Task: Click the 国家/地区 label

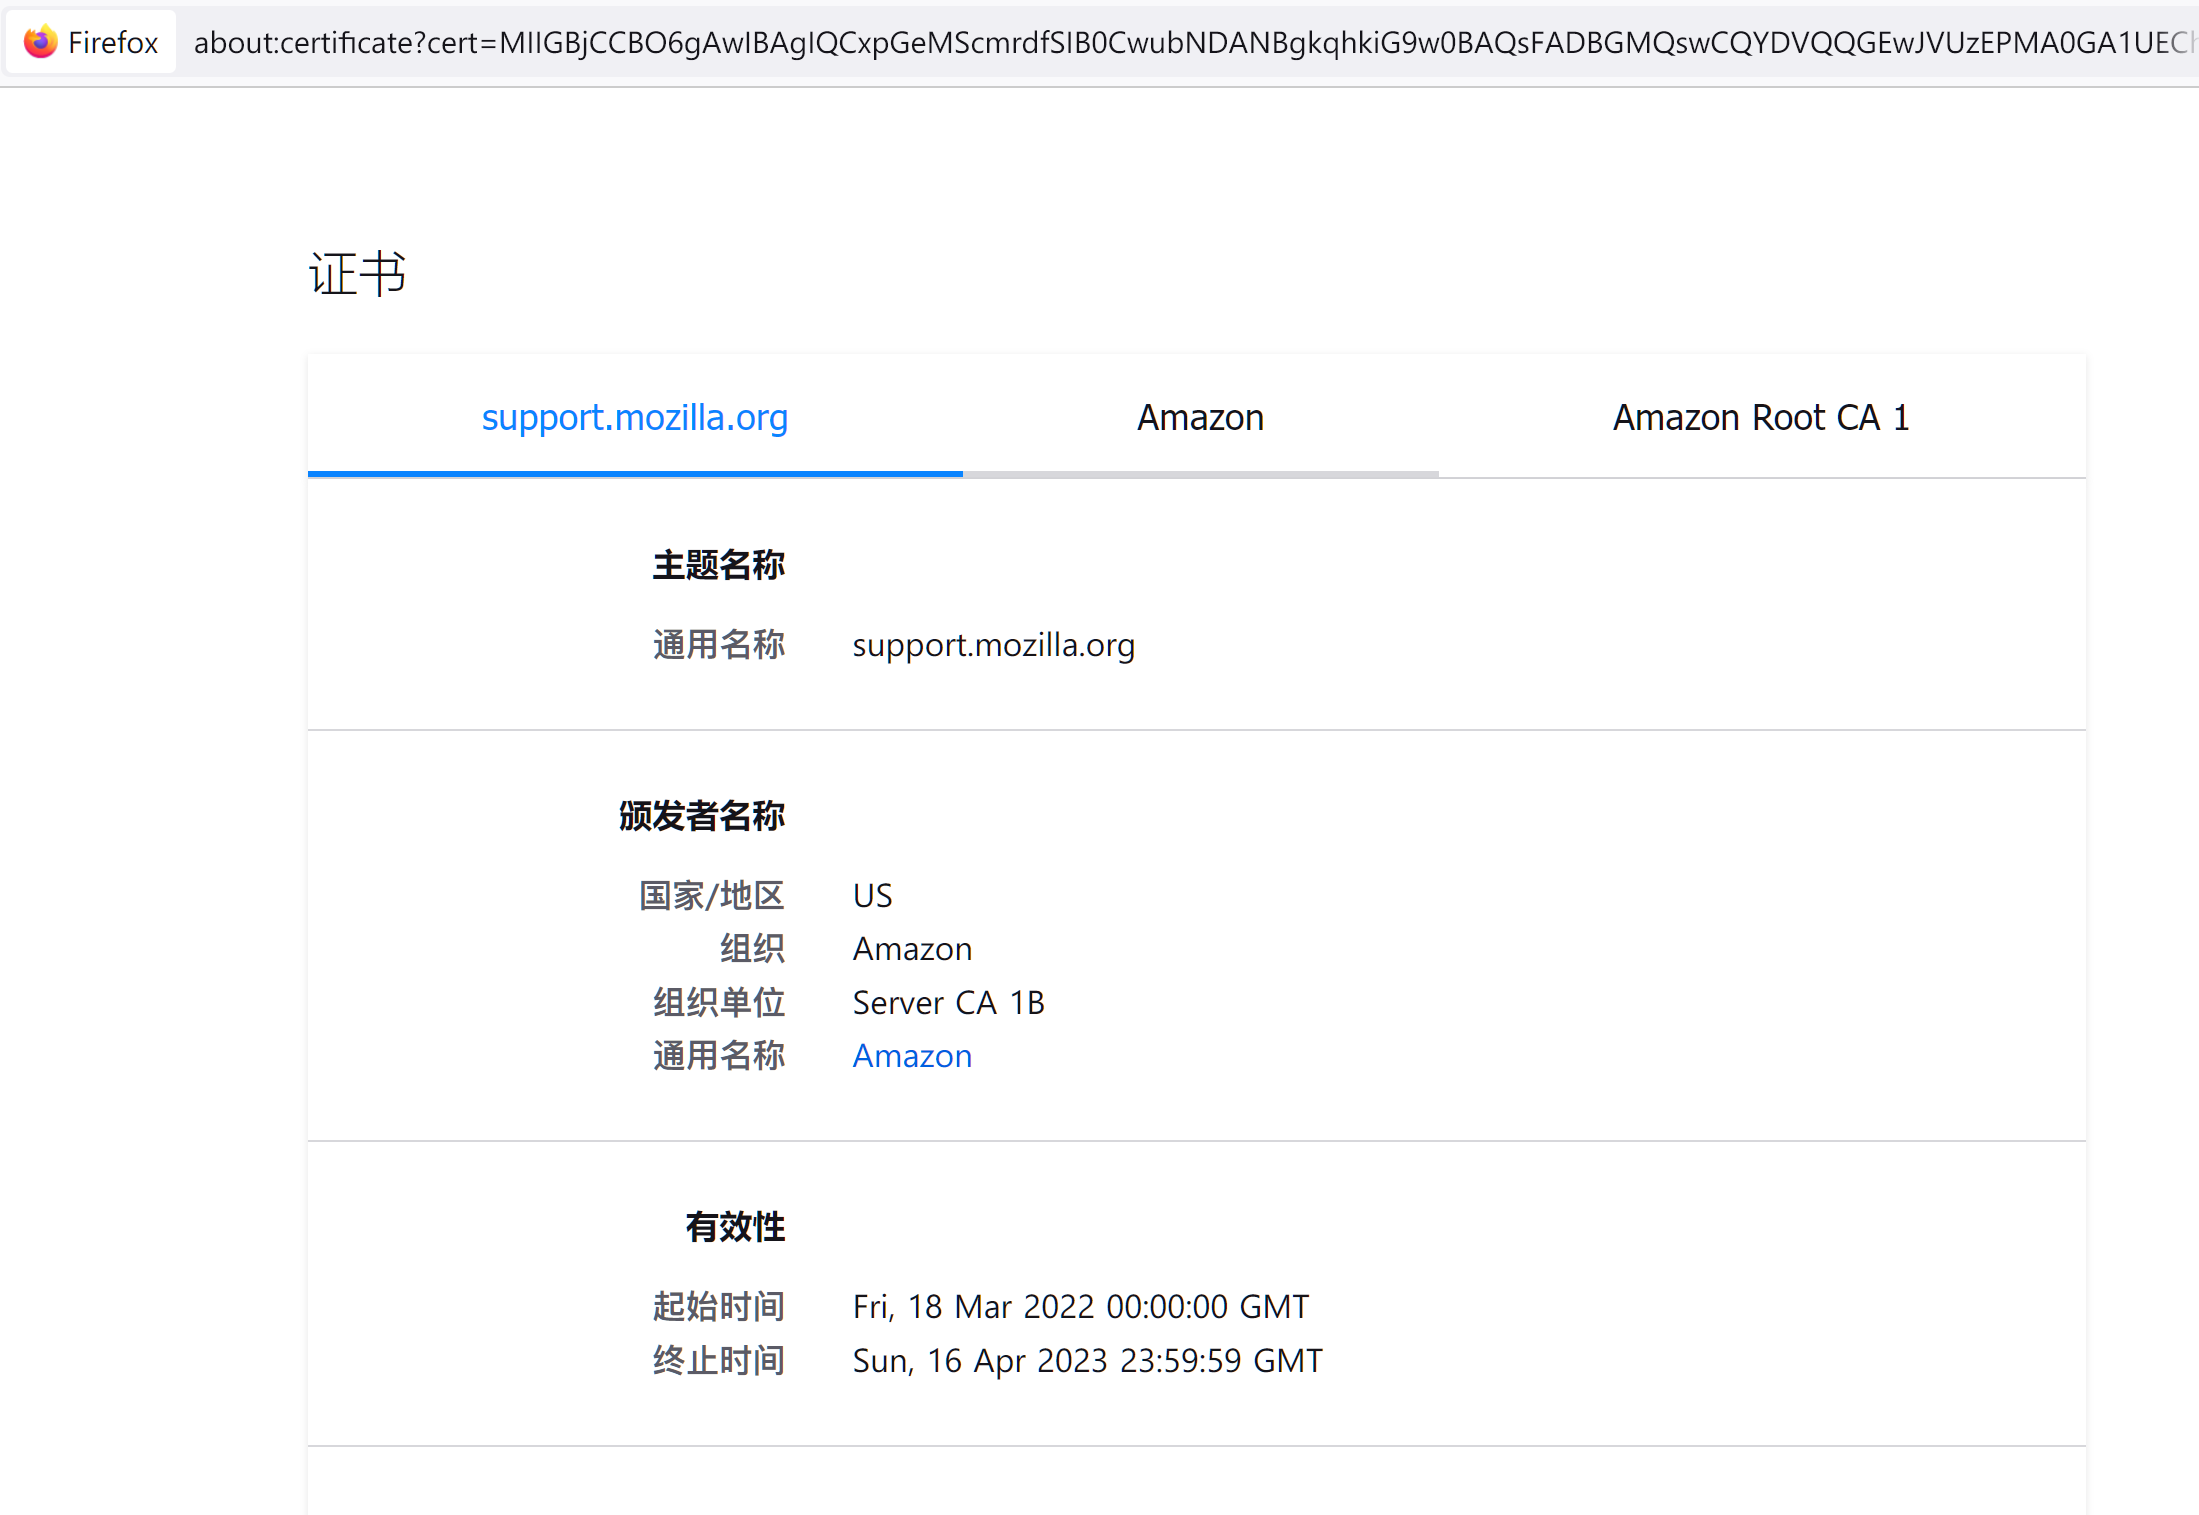Action: (x=711, y=895)
